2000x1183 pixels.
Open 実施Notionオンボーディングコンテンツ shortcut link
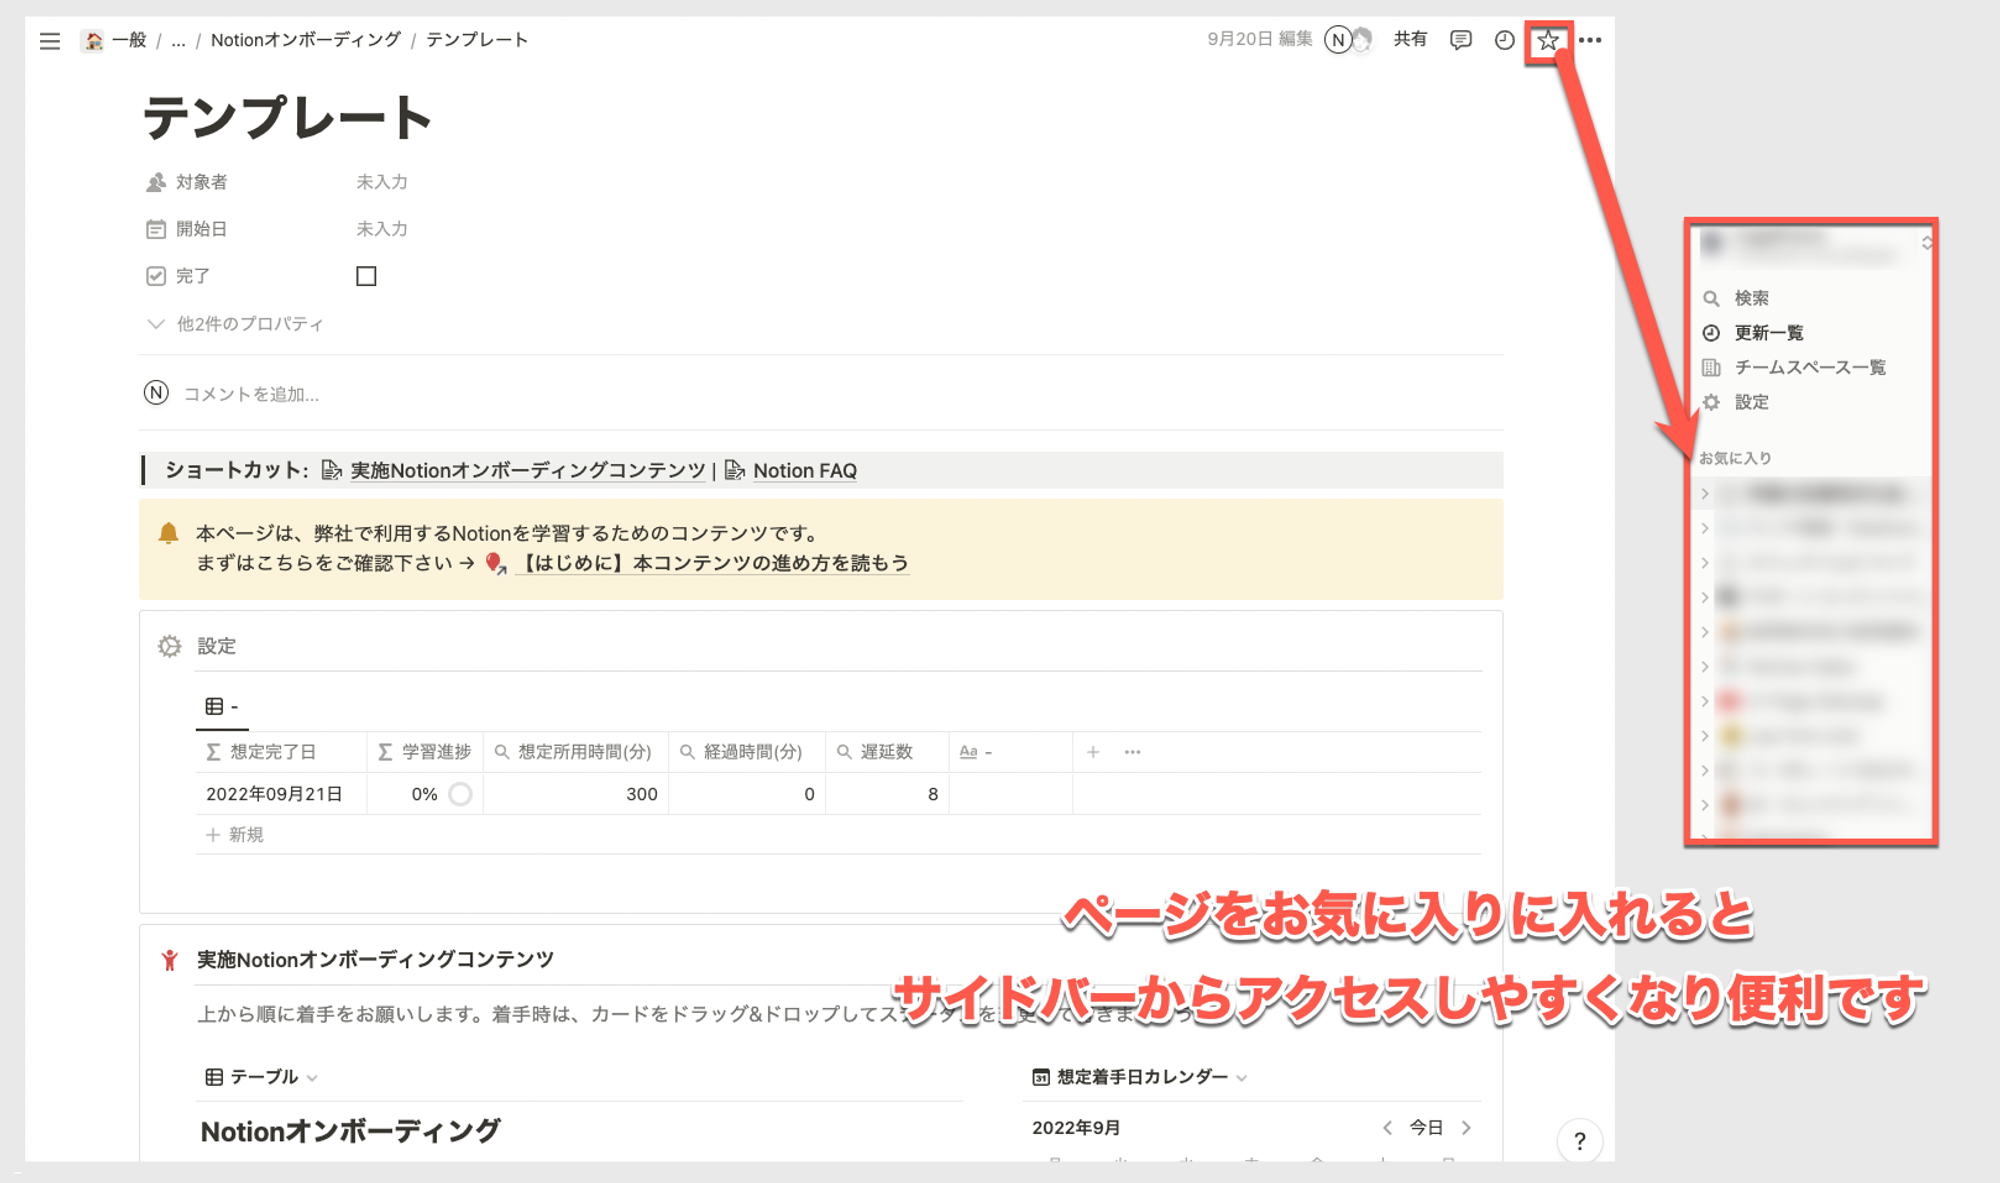pyautogui.click(x=514, y=470)
